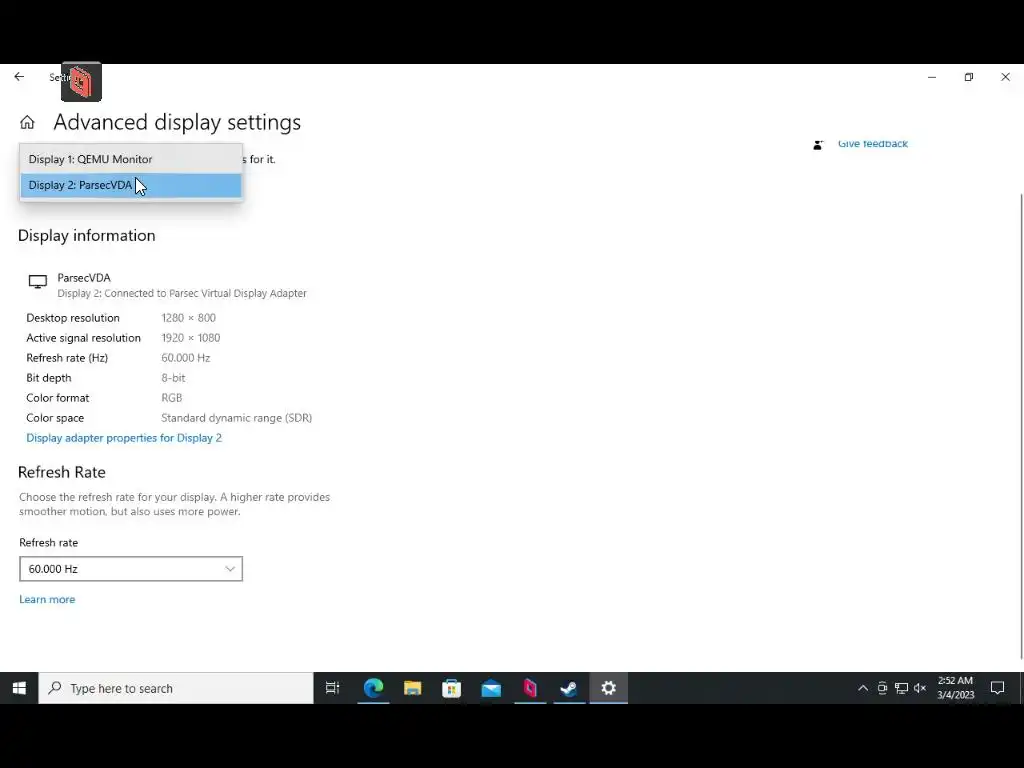The height and width of the screenshot is (768, 1024).
Task: Click the tray icon next to the chevron
Action: coord(882,688)
